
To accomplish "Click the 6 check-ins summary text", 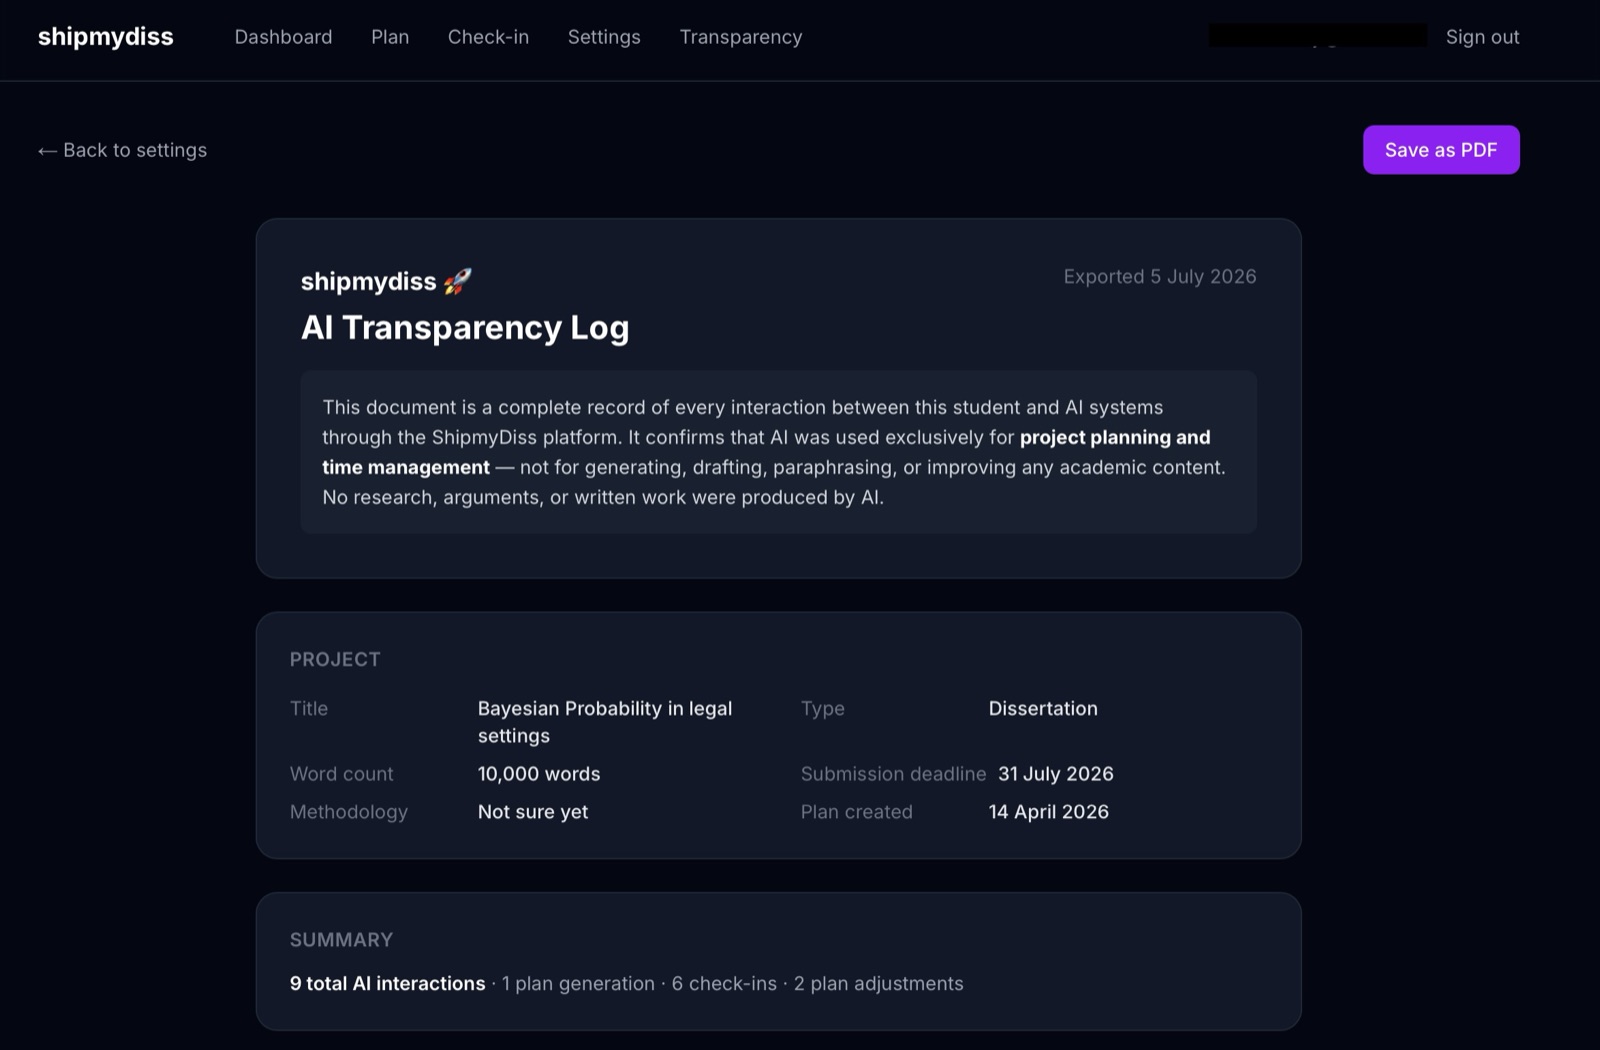I will 724,984.
